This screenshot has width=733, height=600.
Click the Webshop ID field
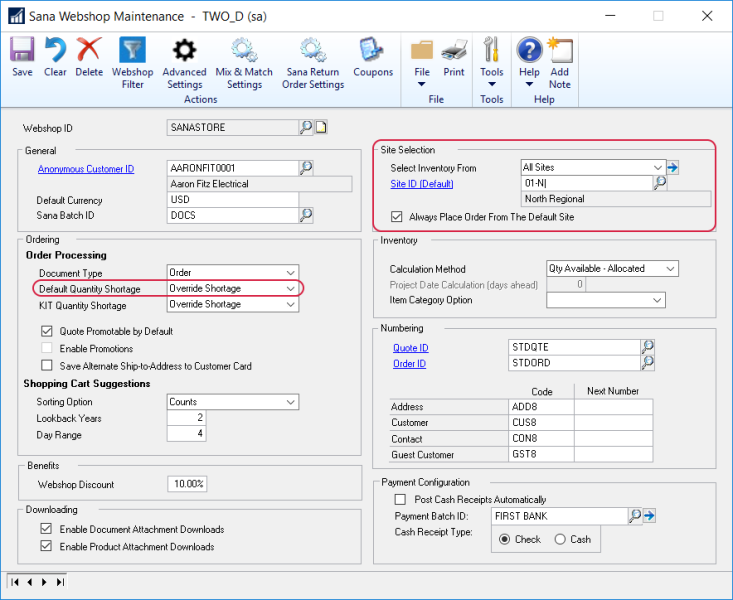[x=233, y=127]
